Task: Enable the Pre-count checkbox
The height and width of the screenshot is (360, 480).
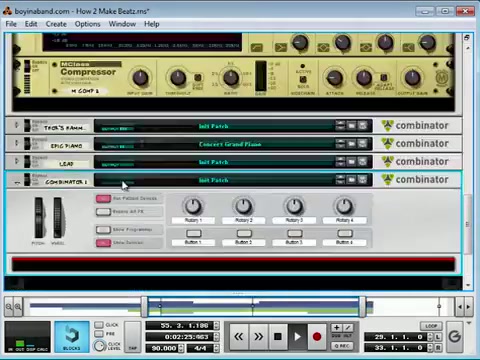Action: click(99, 333)
